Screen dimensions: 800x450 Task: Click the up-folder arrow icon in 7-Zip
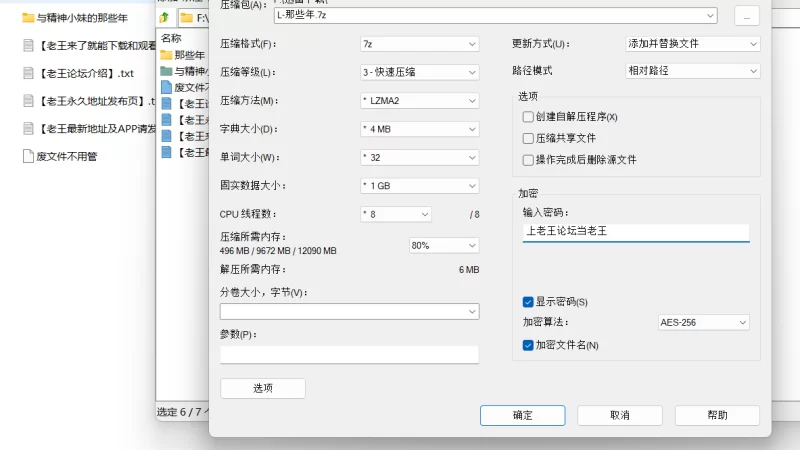coord(164,18)
